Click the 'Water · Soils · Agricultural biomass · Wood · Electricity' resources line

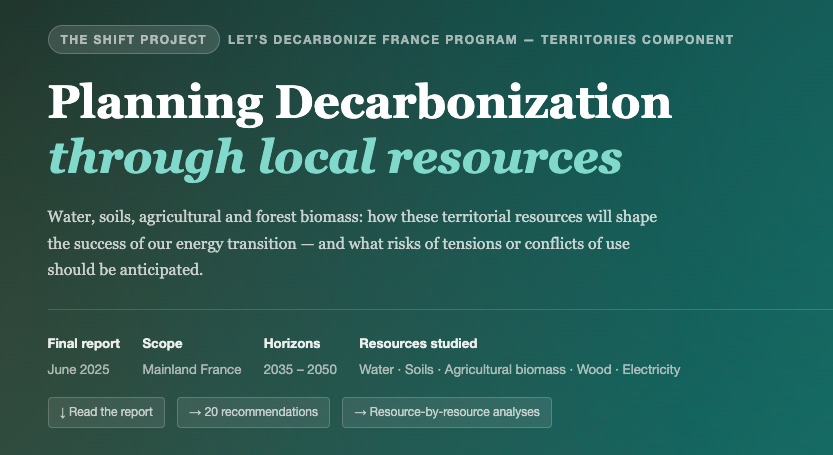point(520,369)
